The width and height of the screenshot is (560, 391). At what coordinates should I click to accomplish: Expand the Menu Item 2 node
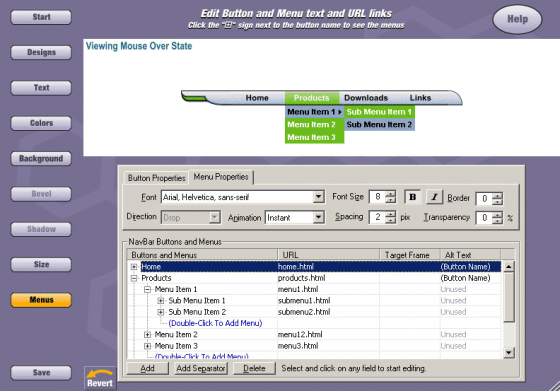click(x=148, y=335)
